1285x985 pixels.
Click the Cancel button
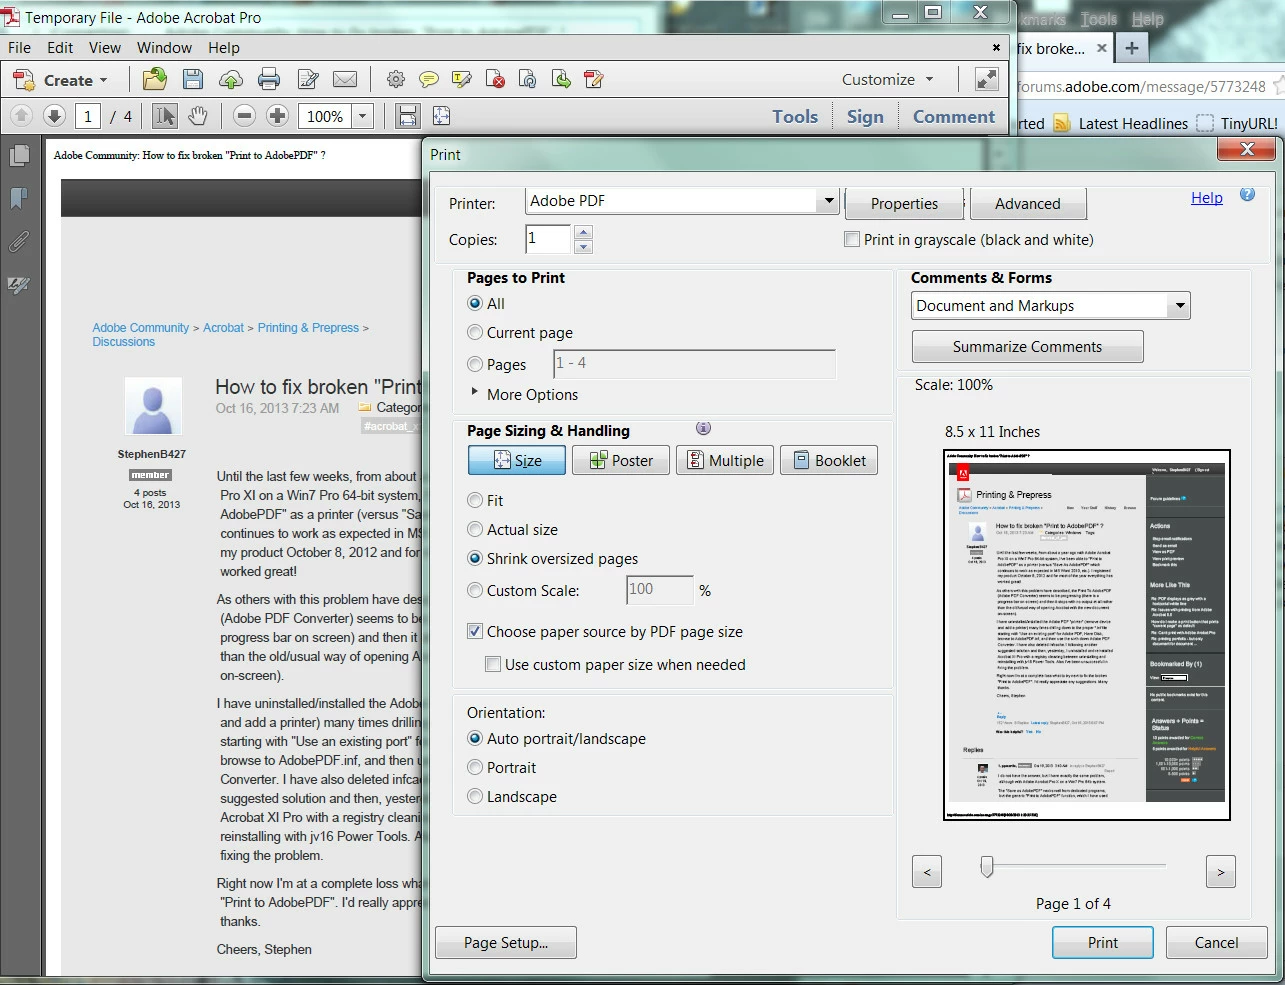[x=1216, y=942]
